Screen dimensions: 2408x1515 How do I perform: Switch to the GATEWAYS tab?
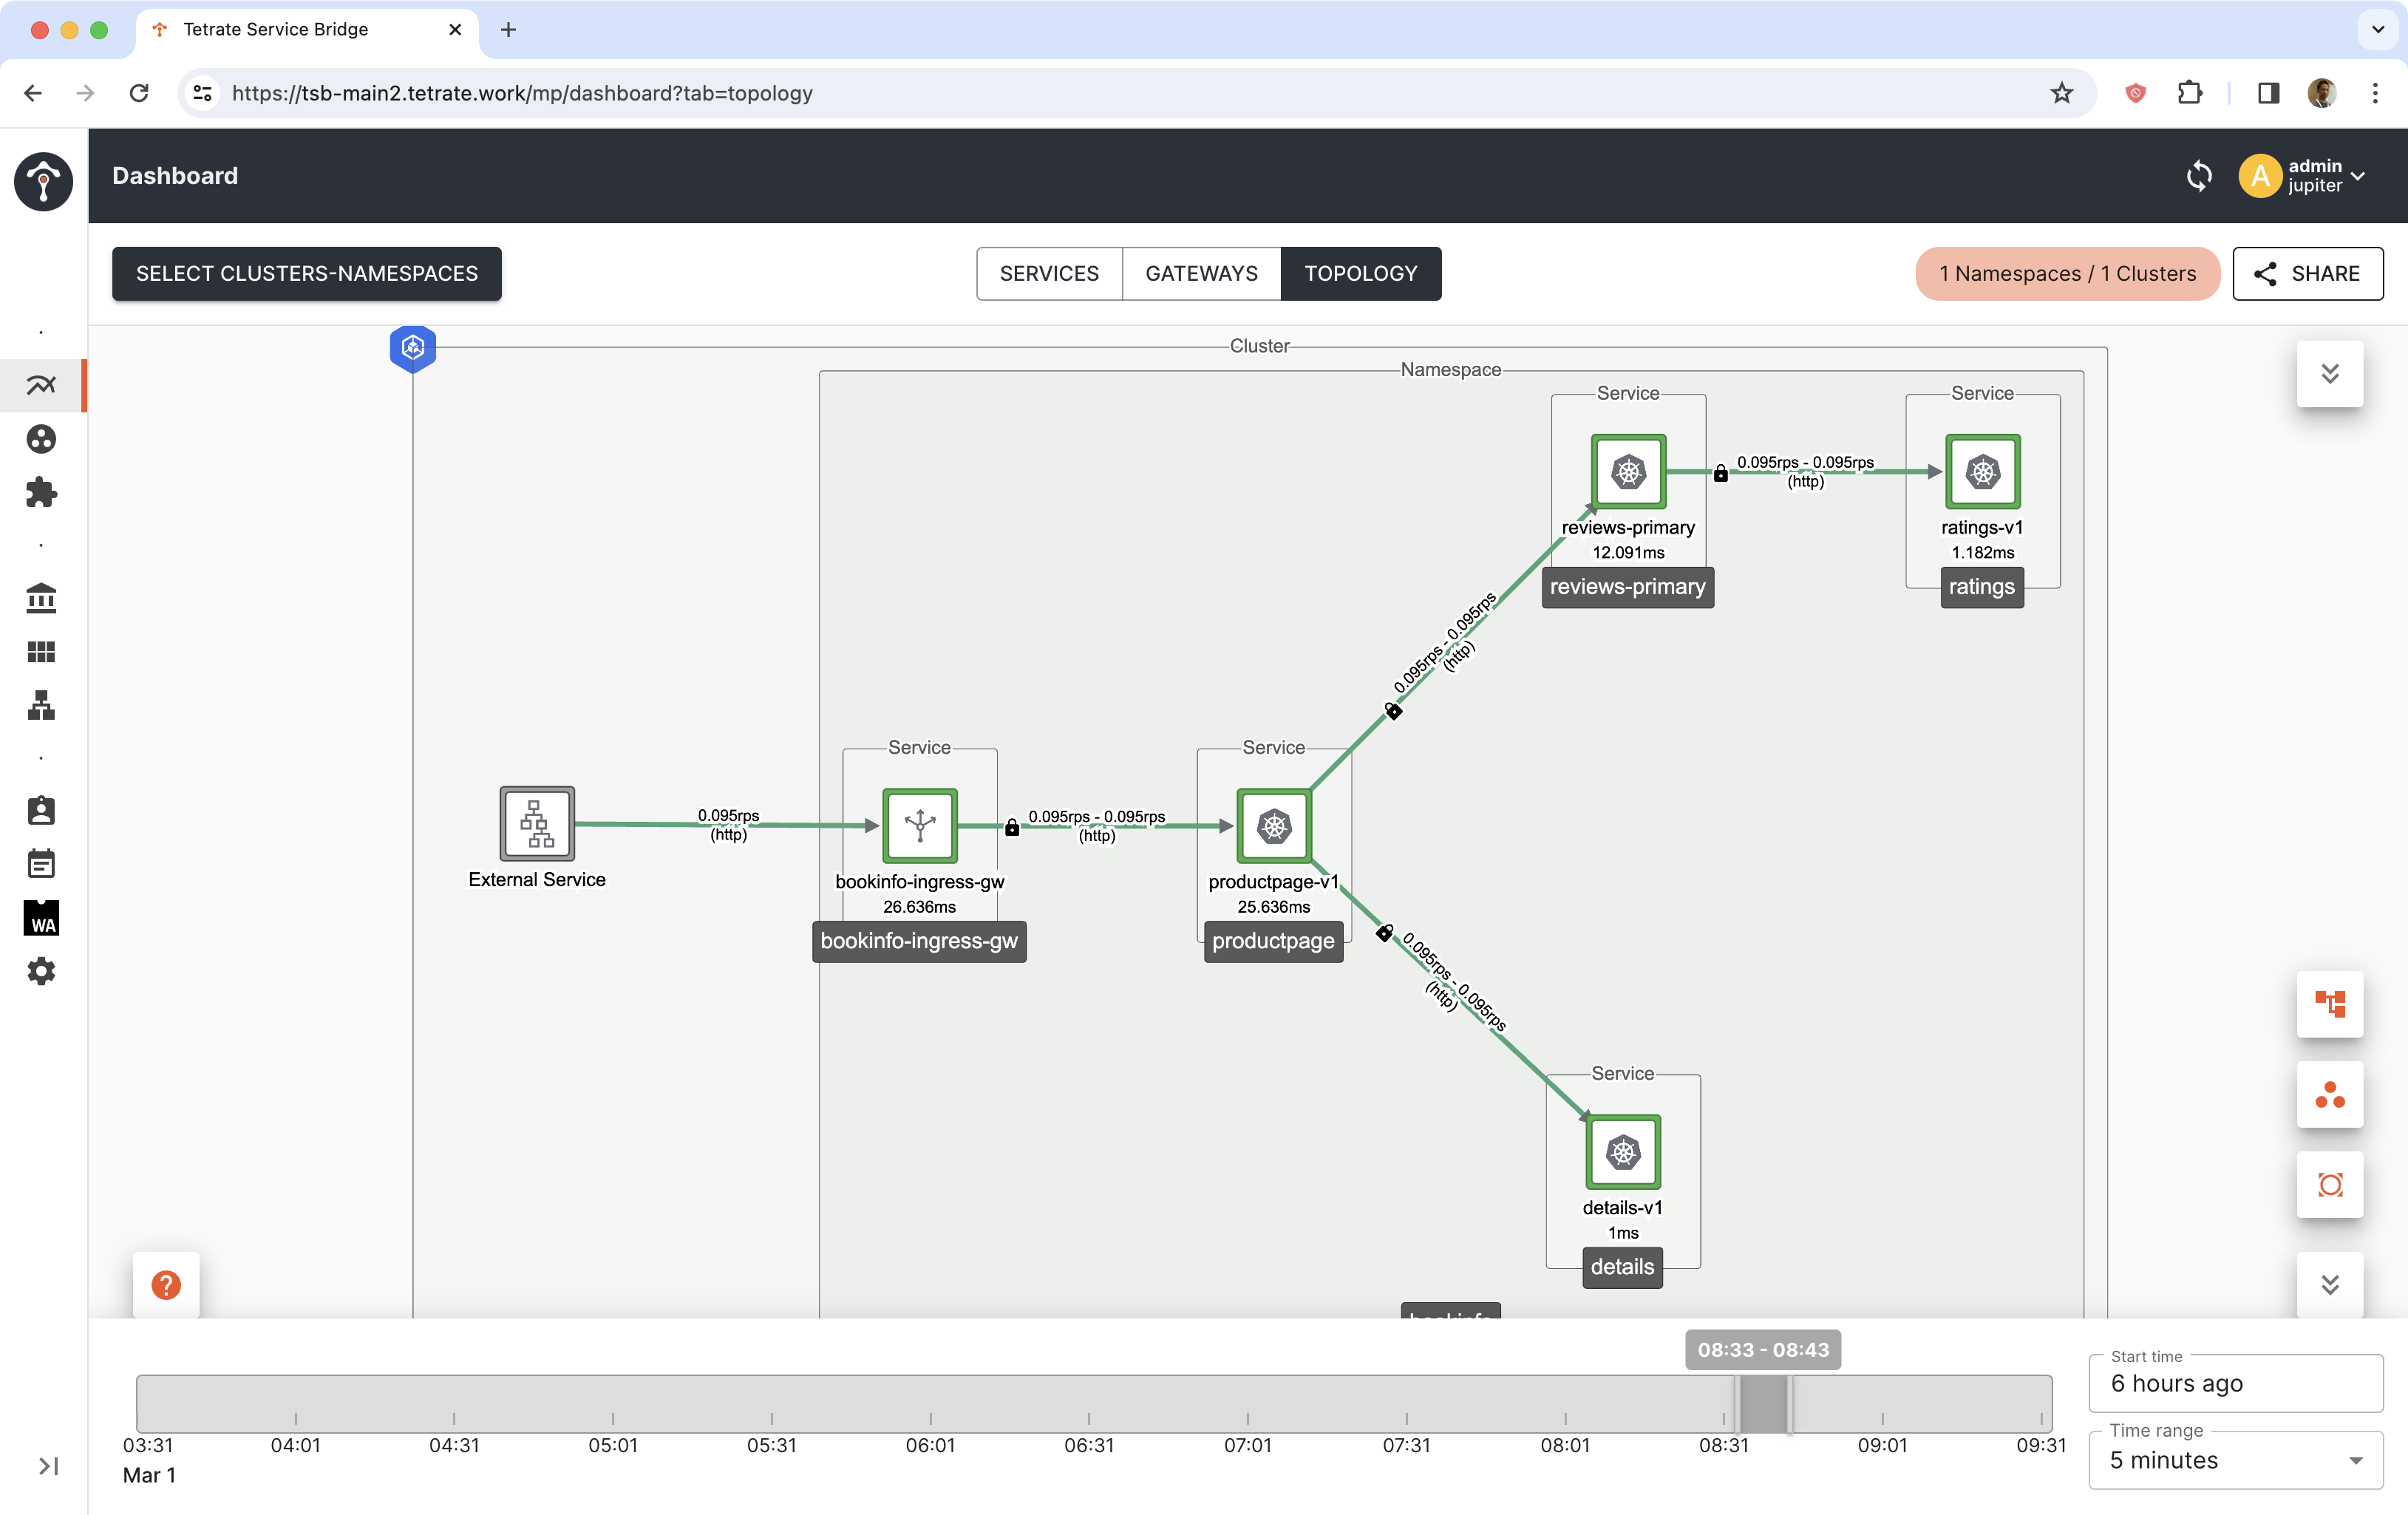(x=1201, y=273)
